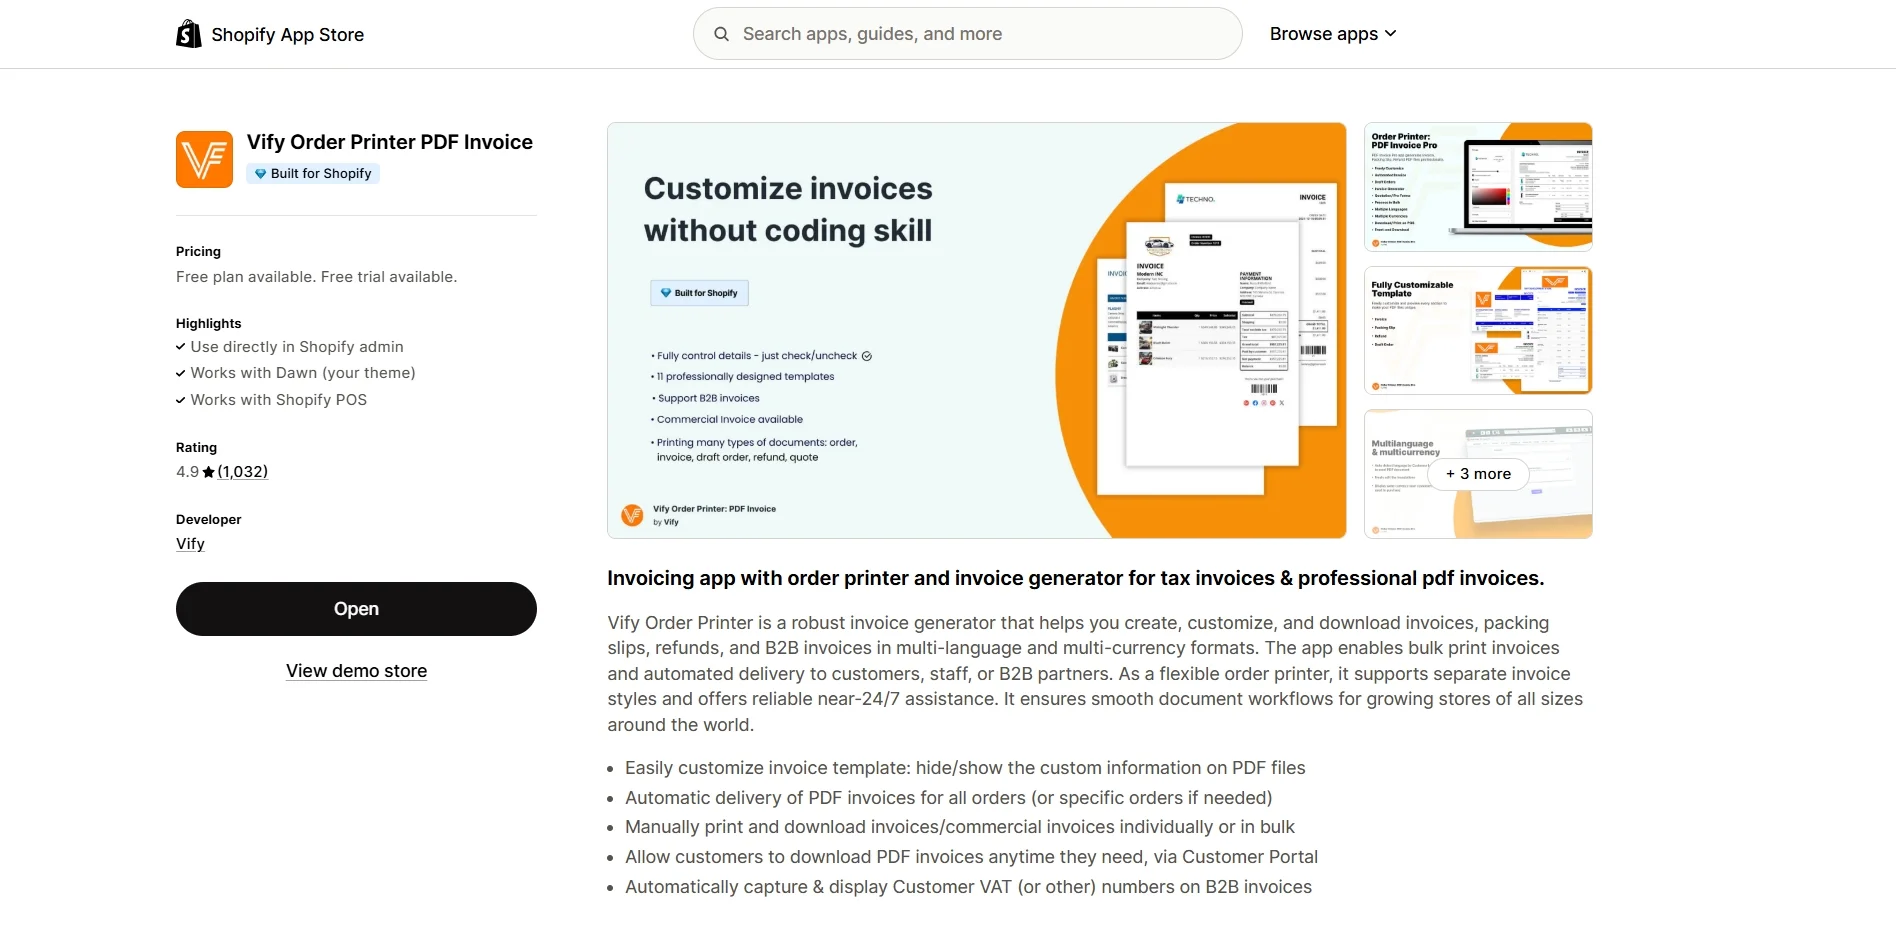This screenshot has height=937, width=1896.
Task: Select the Vify Order Printer app icon
Action: [x=204, y=159]
